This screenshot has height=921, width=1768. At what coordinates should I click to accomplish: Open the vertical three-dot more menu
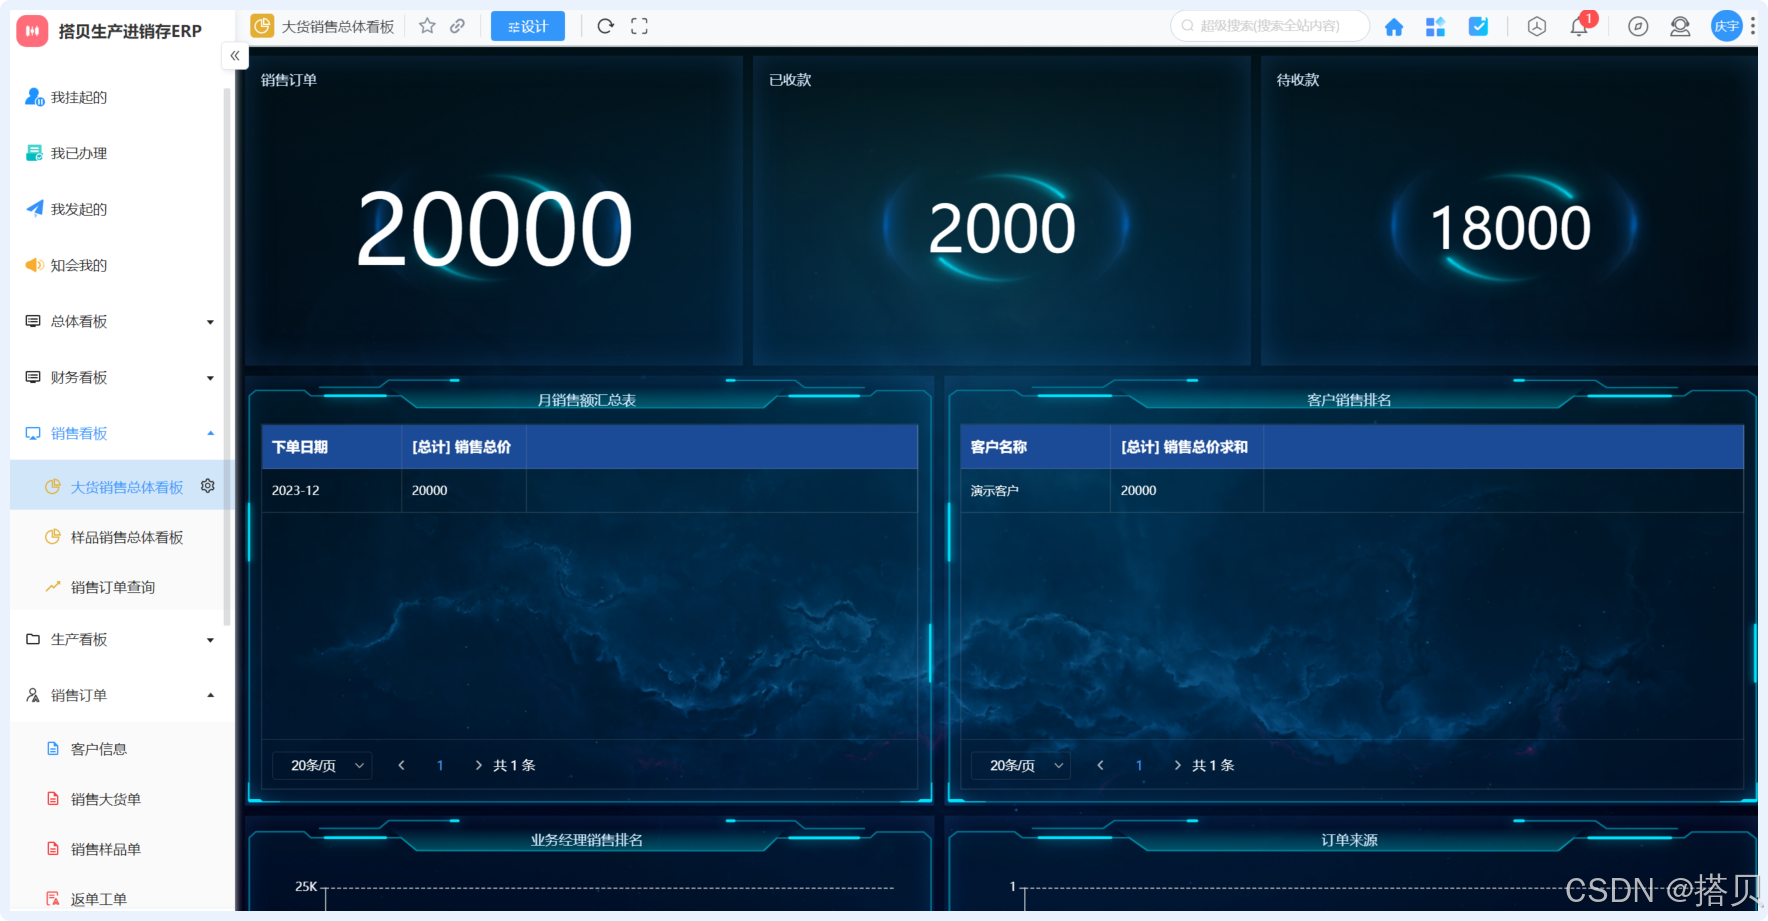pyautogui.click(x=1753, y=26)
